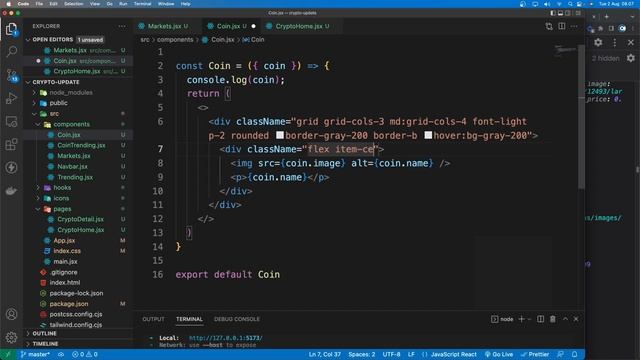Switch to the CryptoHome.jsx editor tab
Viewport: 640px width, 360px height.
coord(302,26)
